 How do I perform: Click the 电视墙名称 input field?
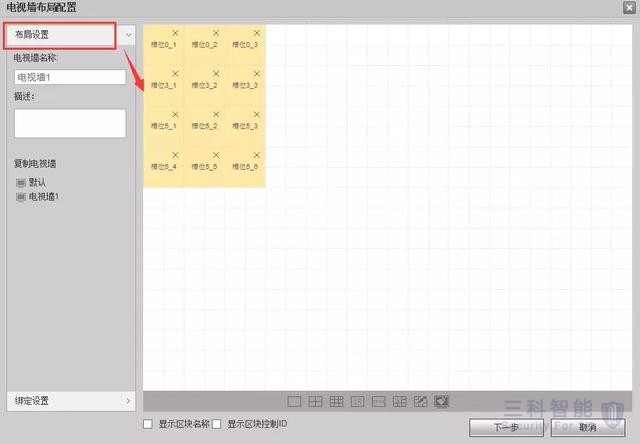69,77
